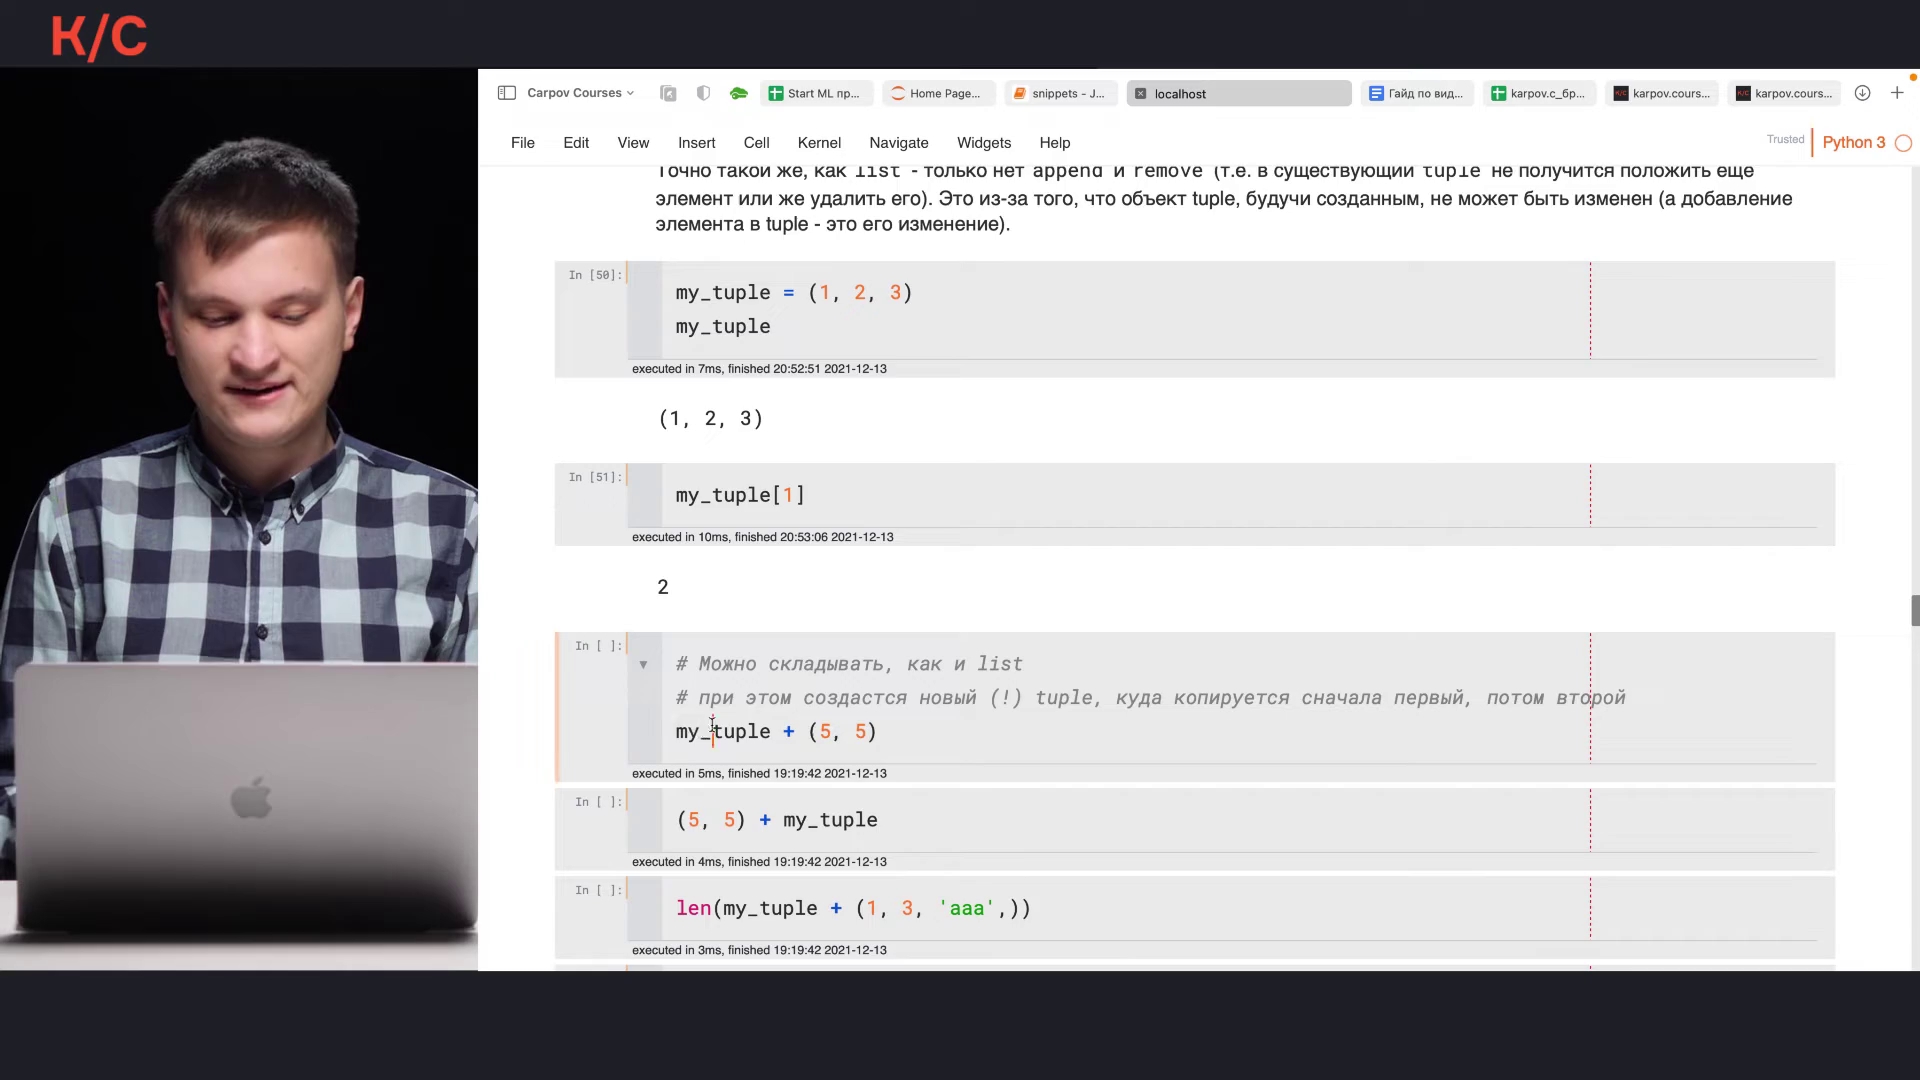Collapse the code cell with the fold triangle
1920x1080 pixels.
pos(643,664)
